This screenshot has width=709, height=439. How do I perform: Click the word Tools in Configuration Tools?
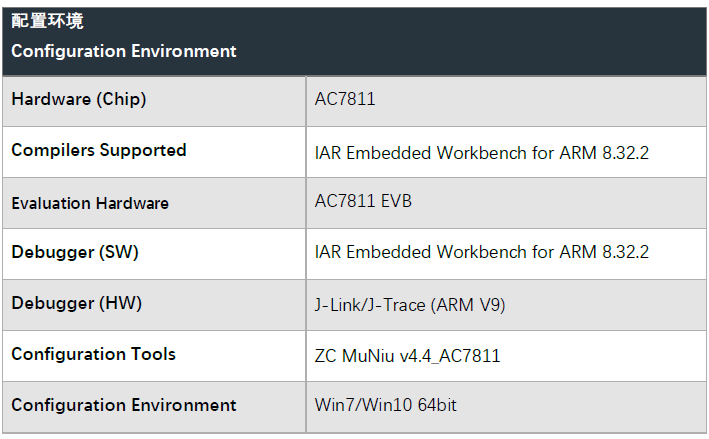[153, 354]
